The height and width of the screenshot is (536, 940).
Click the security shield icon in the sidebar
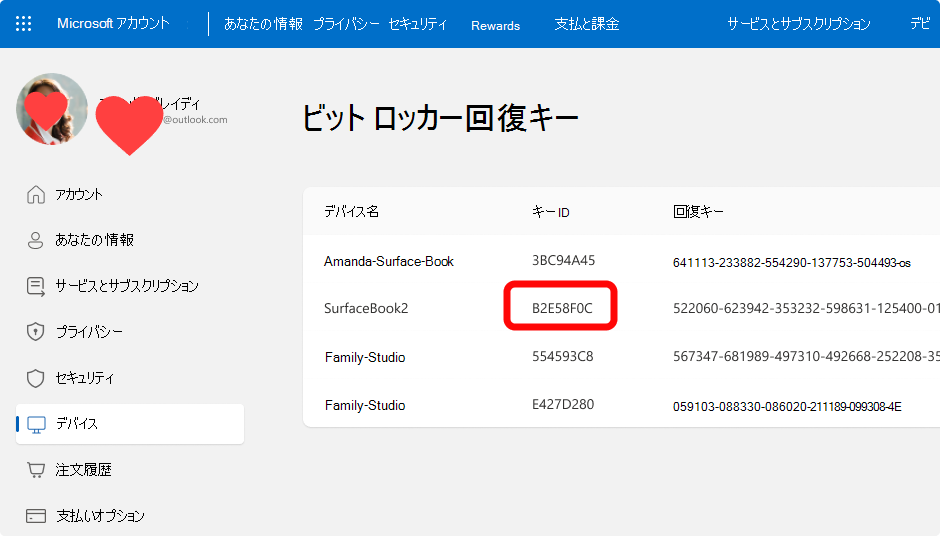tap(35, 378)
